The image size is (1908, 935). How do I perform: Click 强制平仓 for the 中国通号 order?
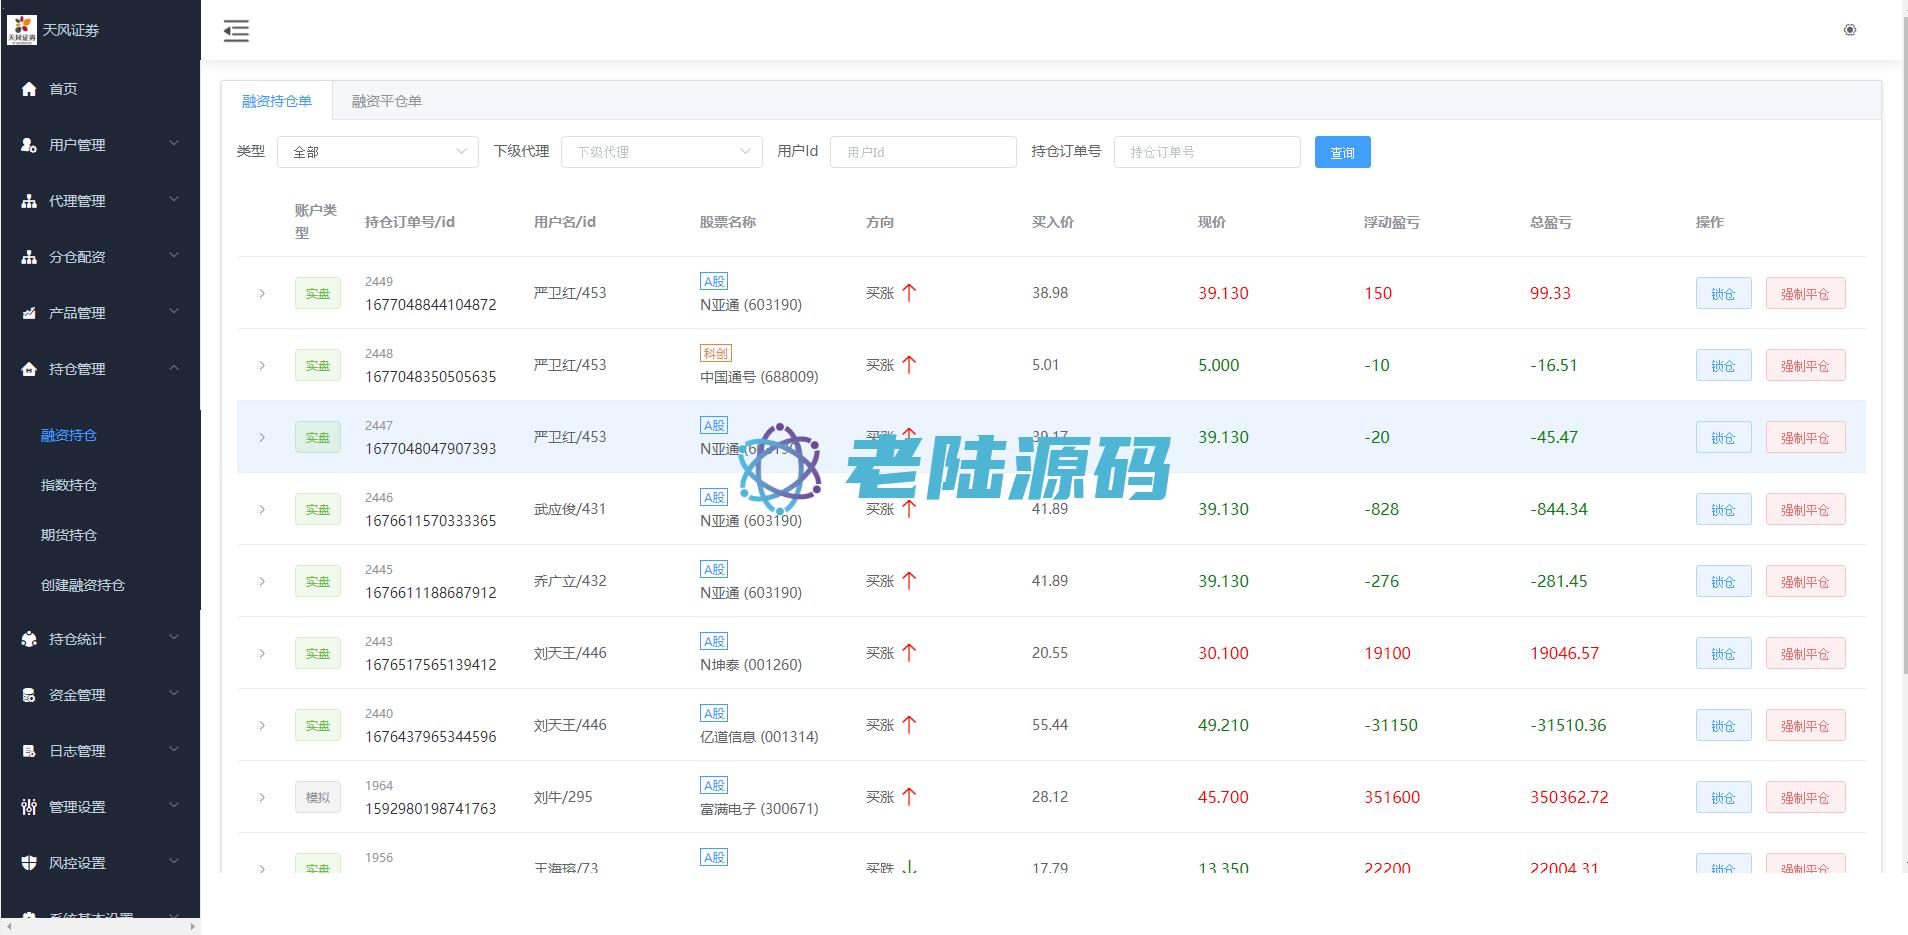pos(1804,365)
